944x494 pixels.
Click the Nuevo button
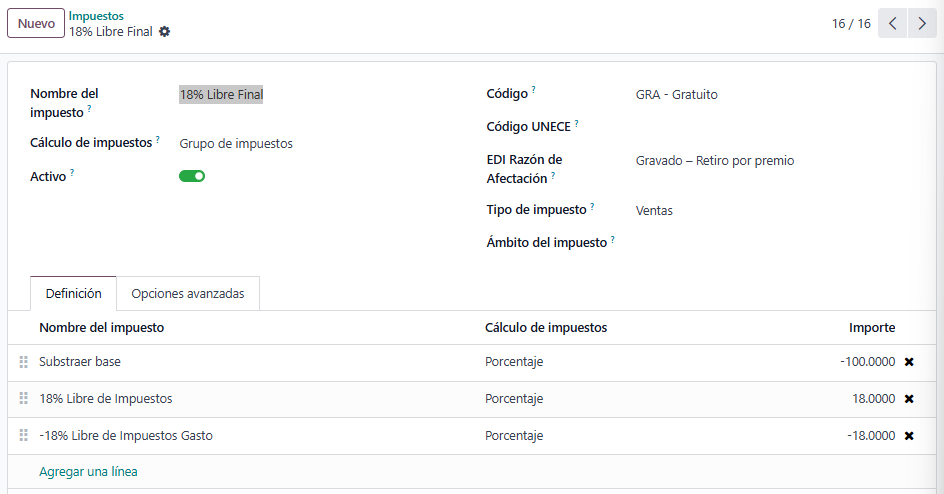(36, 23)
